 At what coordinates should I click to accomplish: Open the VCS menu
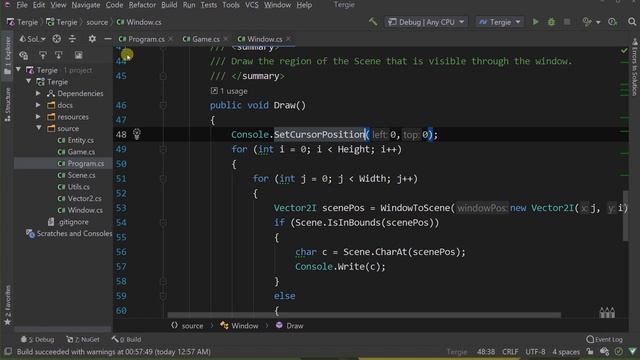(x=251, y=5)
